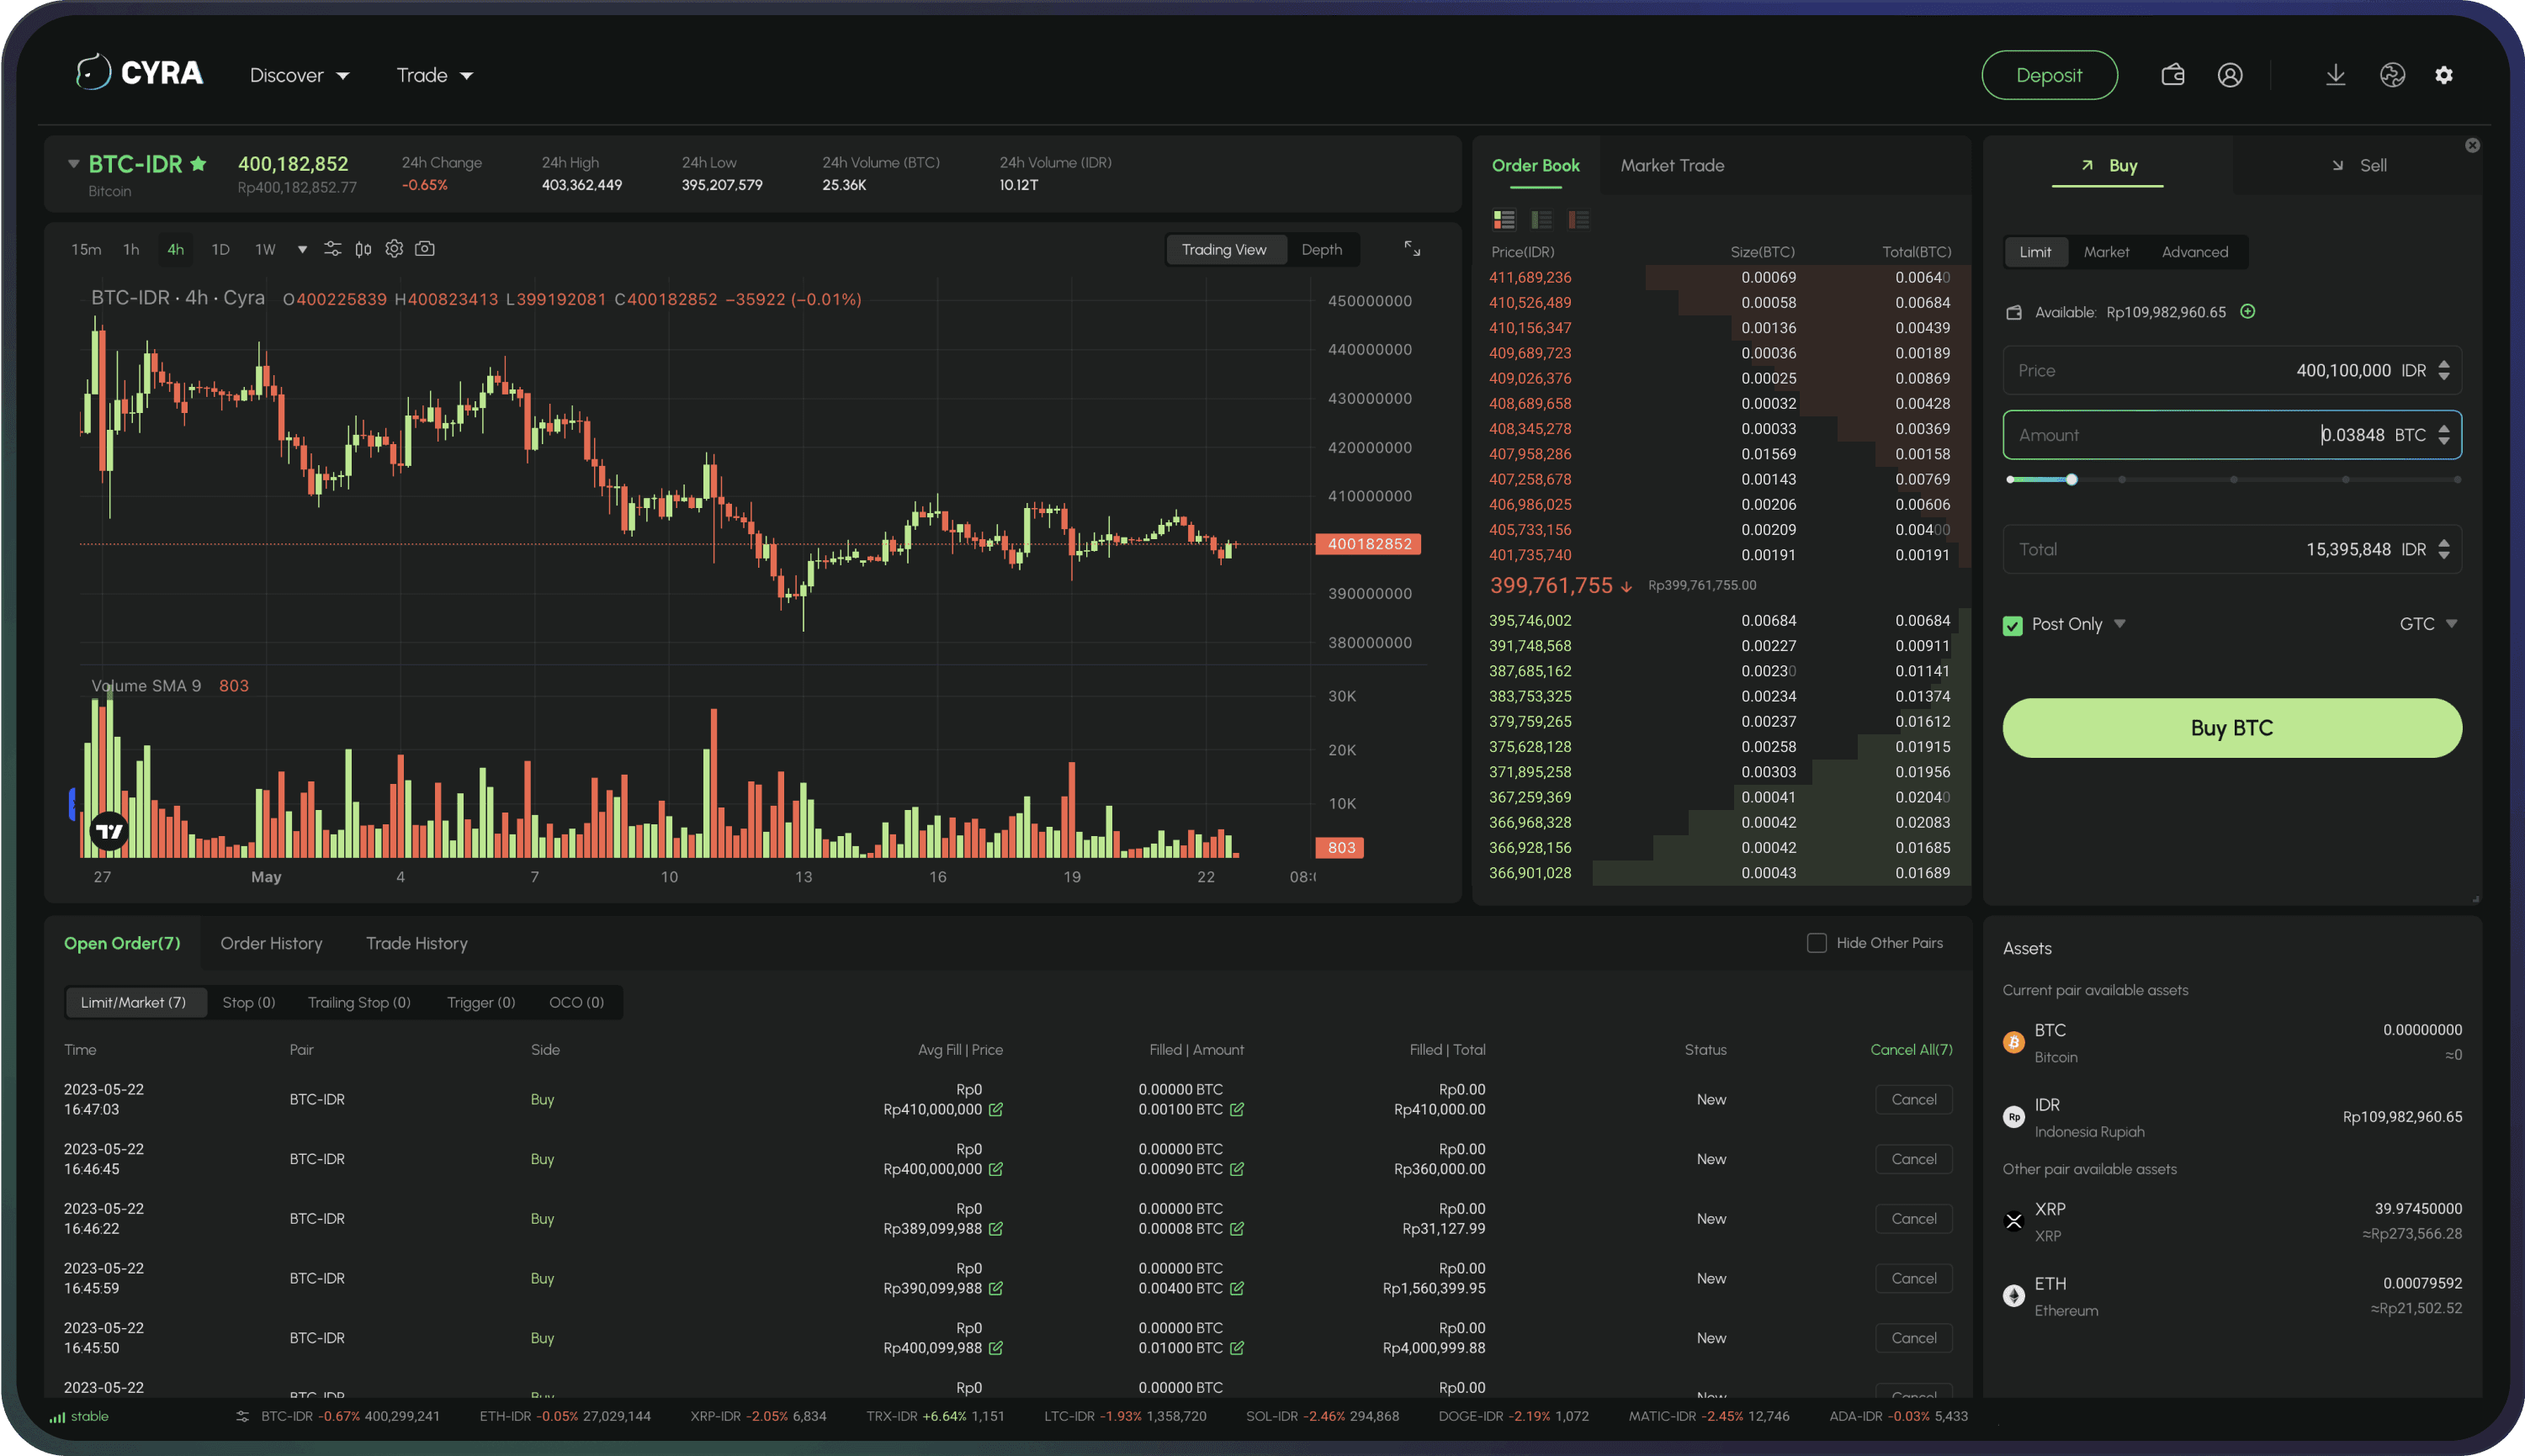Screen dimensions: 2525x1456
Task: Set amount slider to 100% marker
Action: coord(2457,480)
